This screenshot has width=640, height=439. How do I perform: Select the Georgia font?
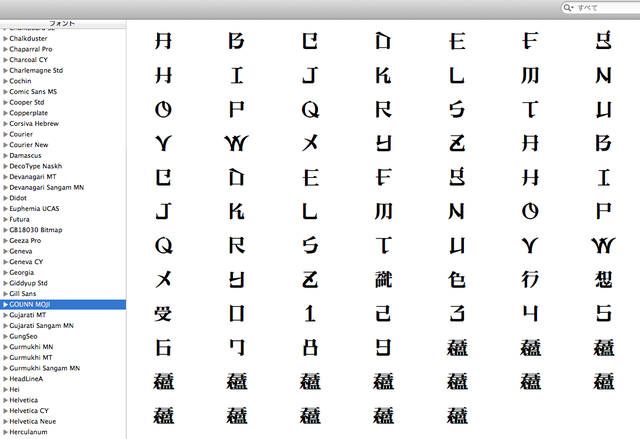(22, 272)
